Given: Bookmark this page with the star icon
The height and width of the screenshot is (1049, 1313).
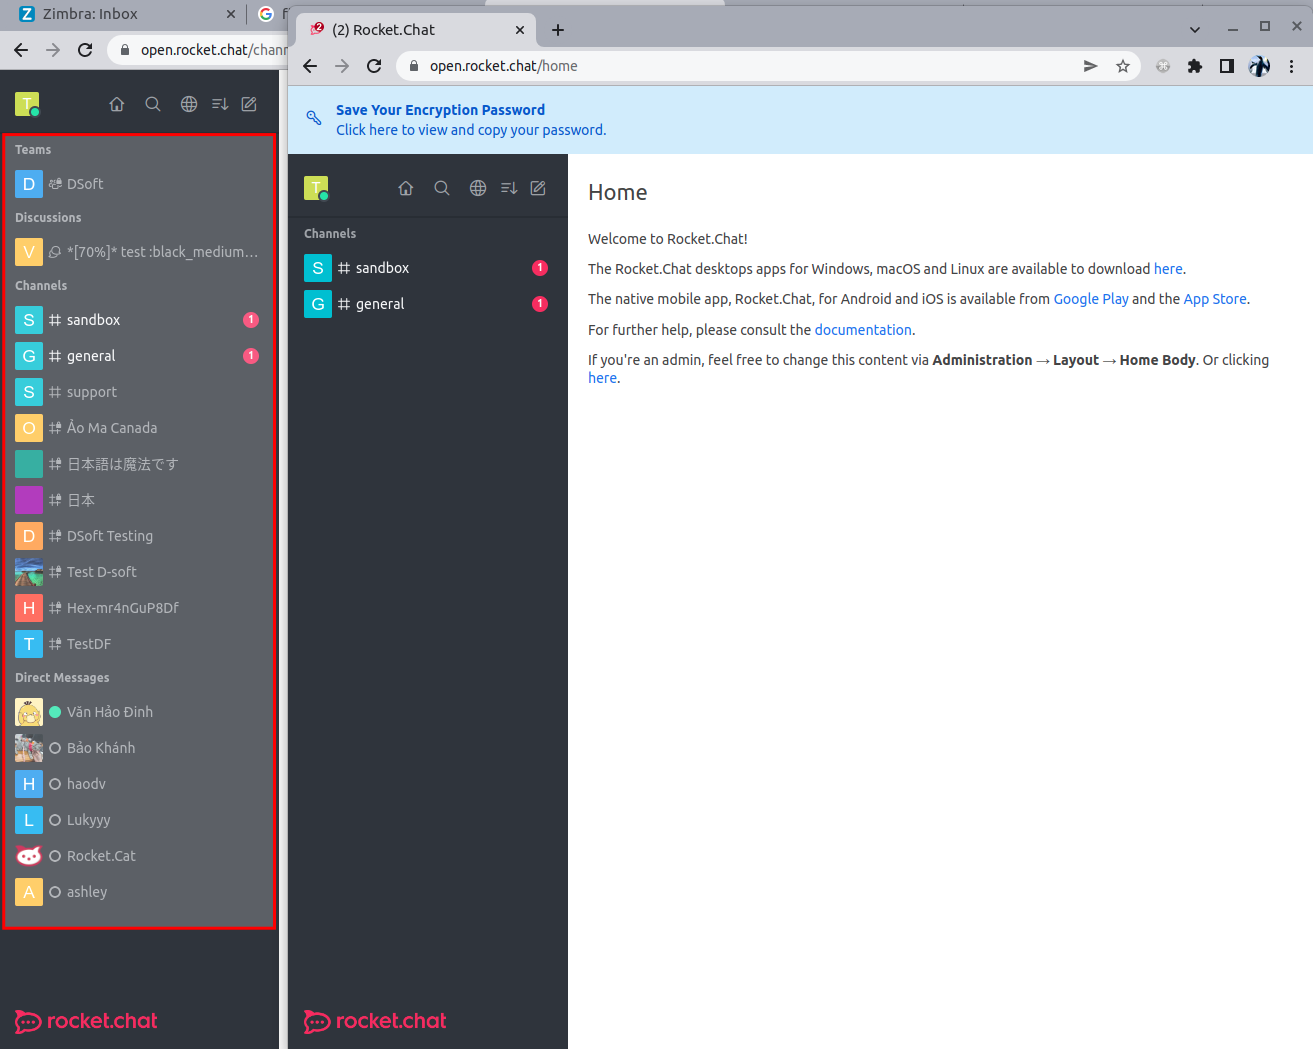Looking at the screenshot, I should [1123, 66].
